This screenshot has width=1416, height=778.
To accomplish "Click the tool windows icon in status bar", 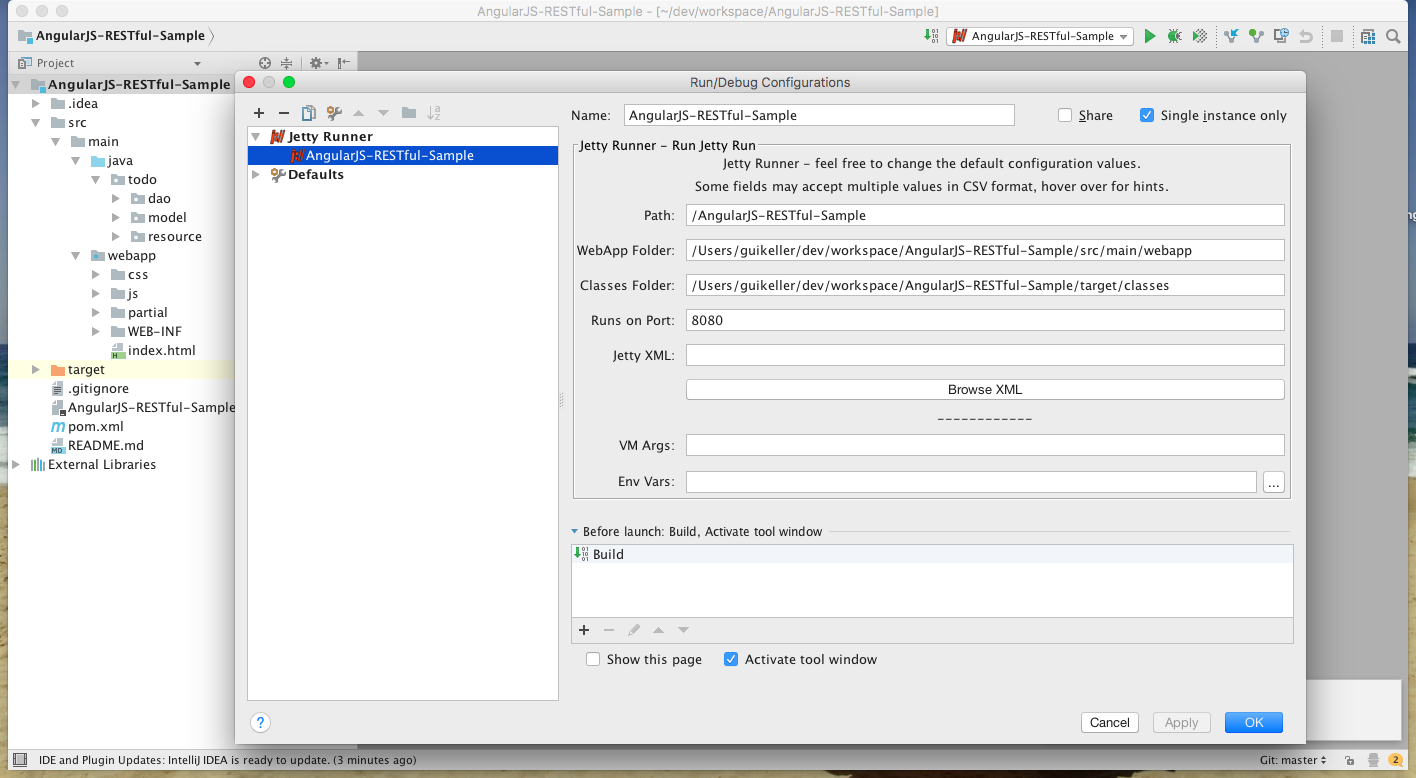I will [x=20, y=760].
